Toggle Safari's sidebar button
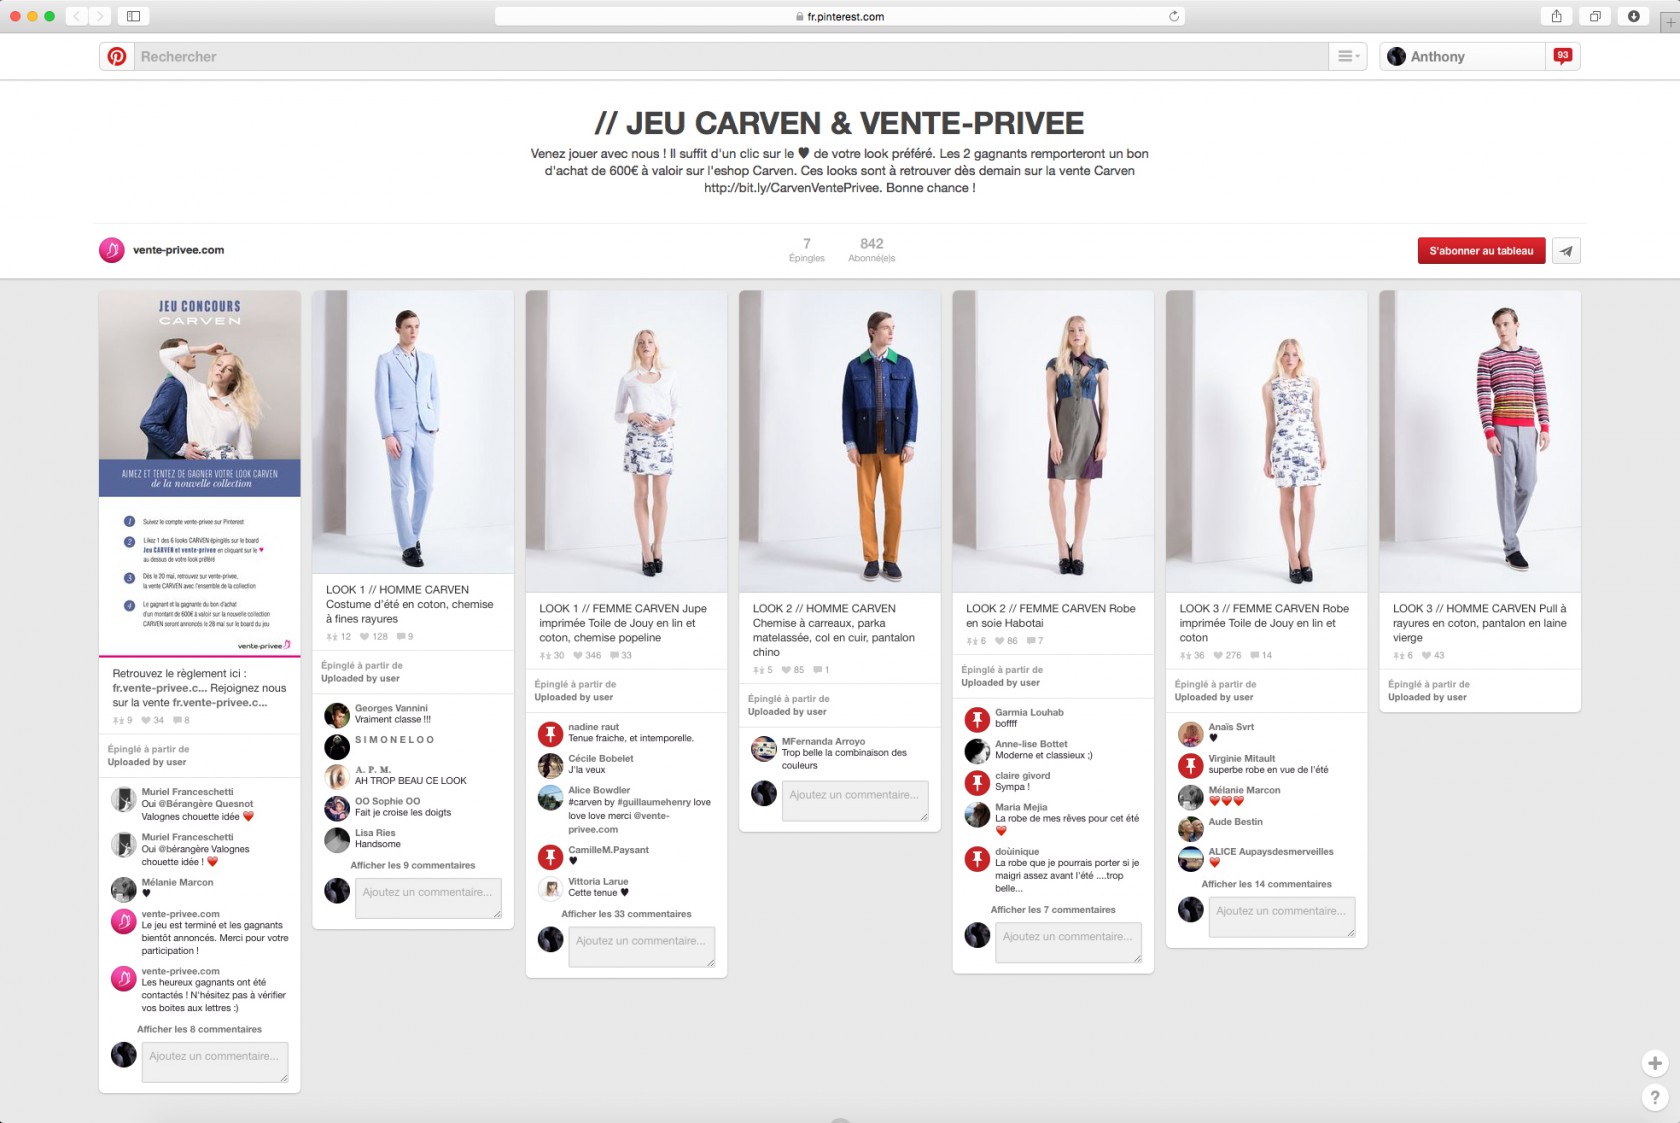1680x1123 pixels. [133, 16]
